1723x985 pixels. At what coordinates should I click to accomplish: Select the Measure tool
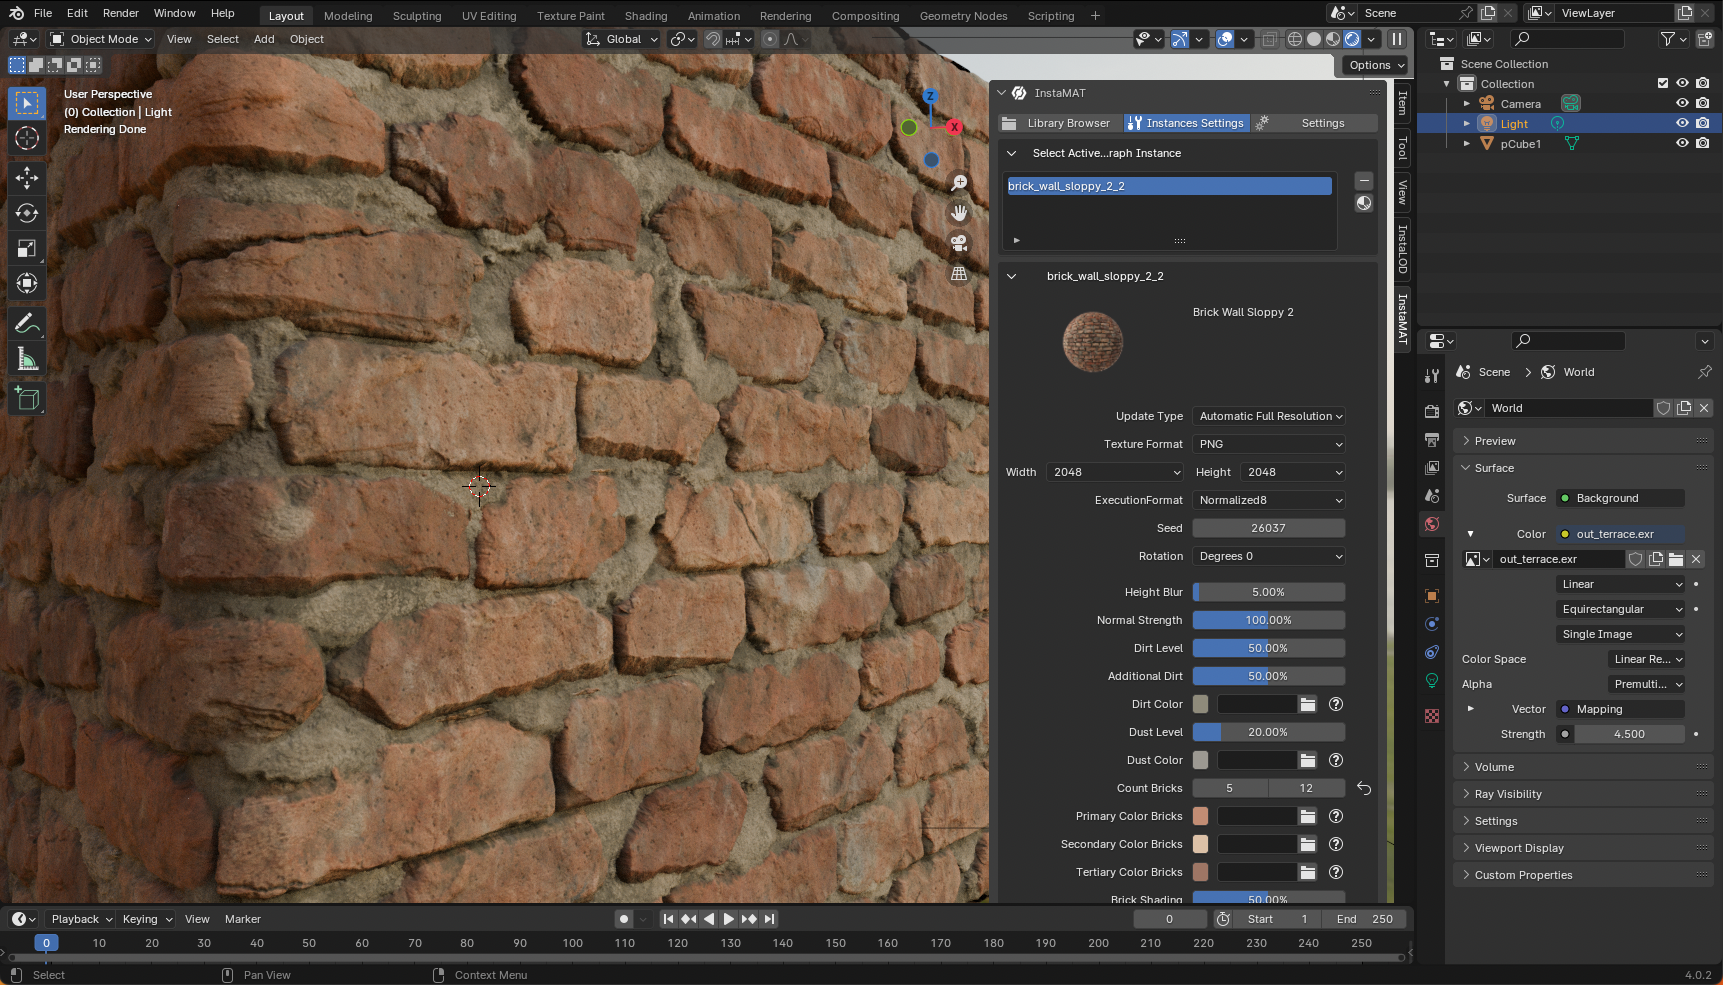27,358
